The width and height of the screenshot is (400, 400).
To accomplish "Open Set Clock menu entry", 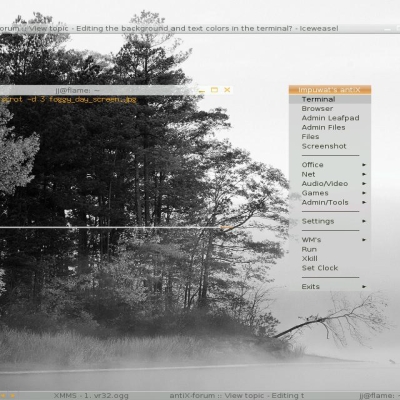I will click(330, 268).
